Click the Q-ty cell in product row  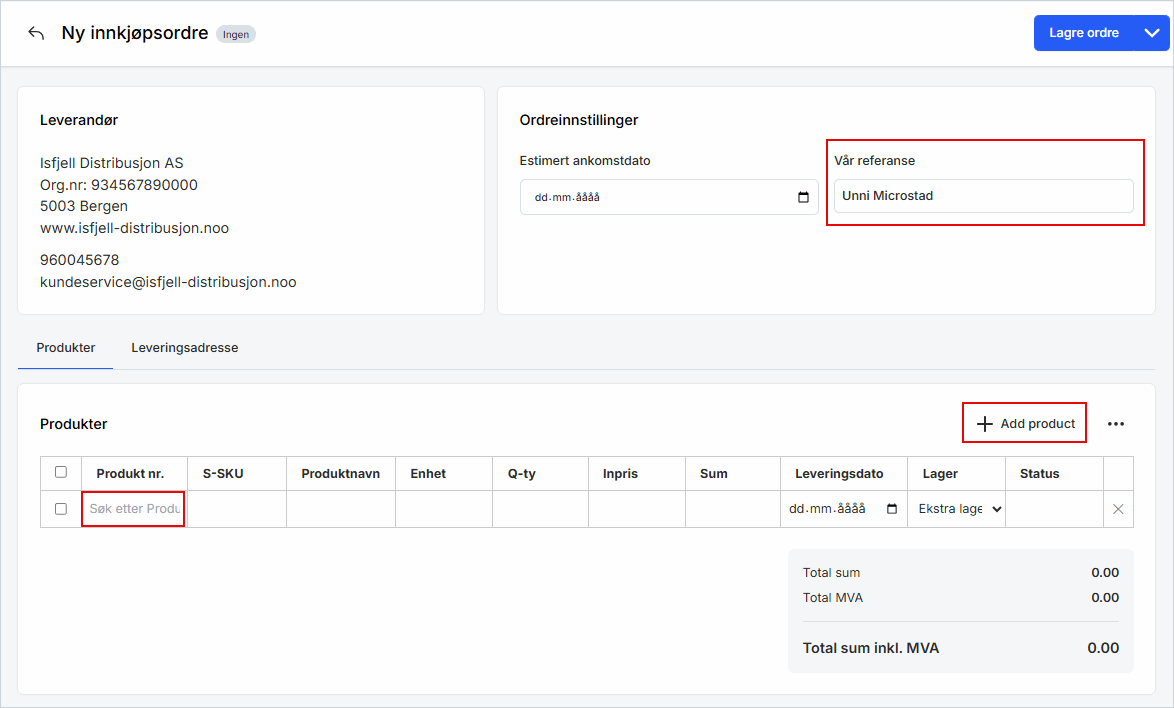540,509
